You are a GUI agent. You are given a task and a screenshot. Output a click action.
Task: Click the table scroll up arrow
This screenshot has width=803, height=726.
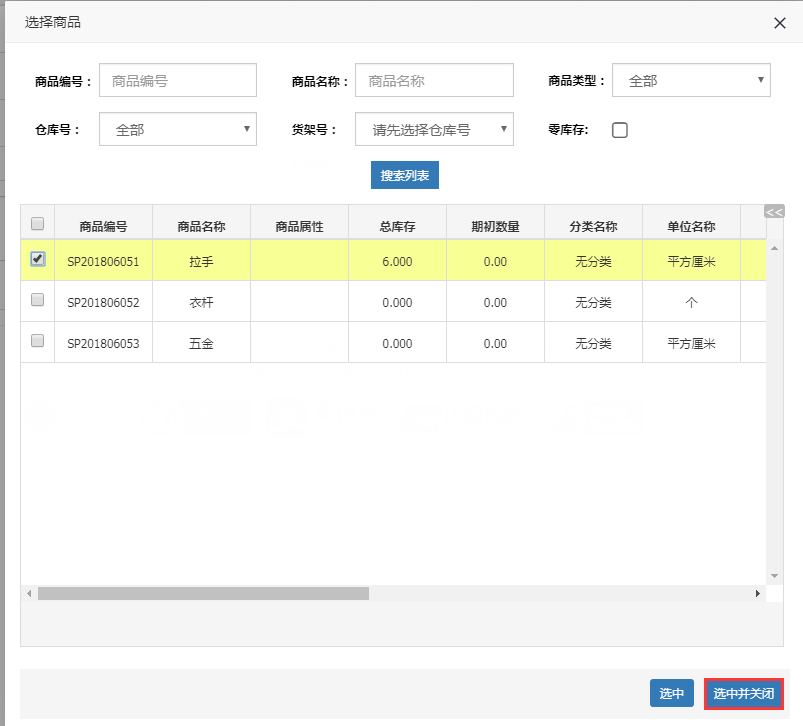tap(774, 247)
